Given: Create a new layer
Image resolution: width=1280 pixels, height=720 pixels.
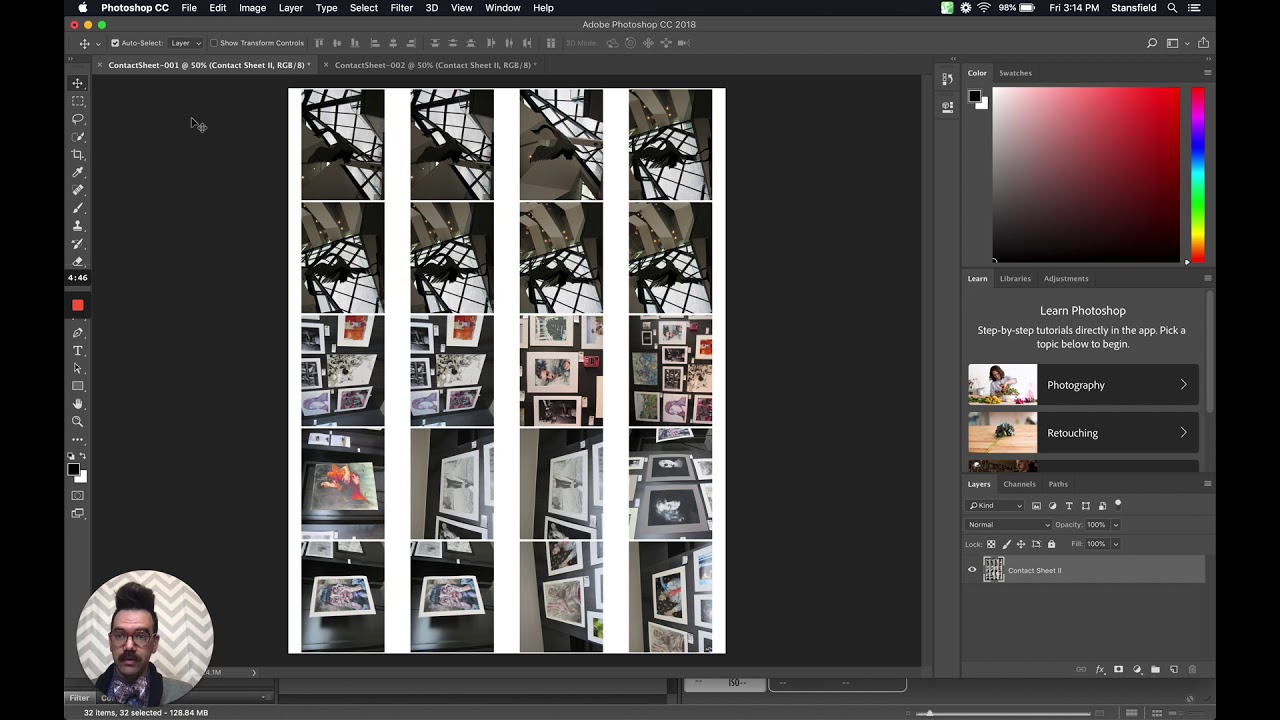Looking at the screenshot, I should 1174,670.
